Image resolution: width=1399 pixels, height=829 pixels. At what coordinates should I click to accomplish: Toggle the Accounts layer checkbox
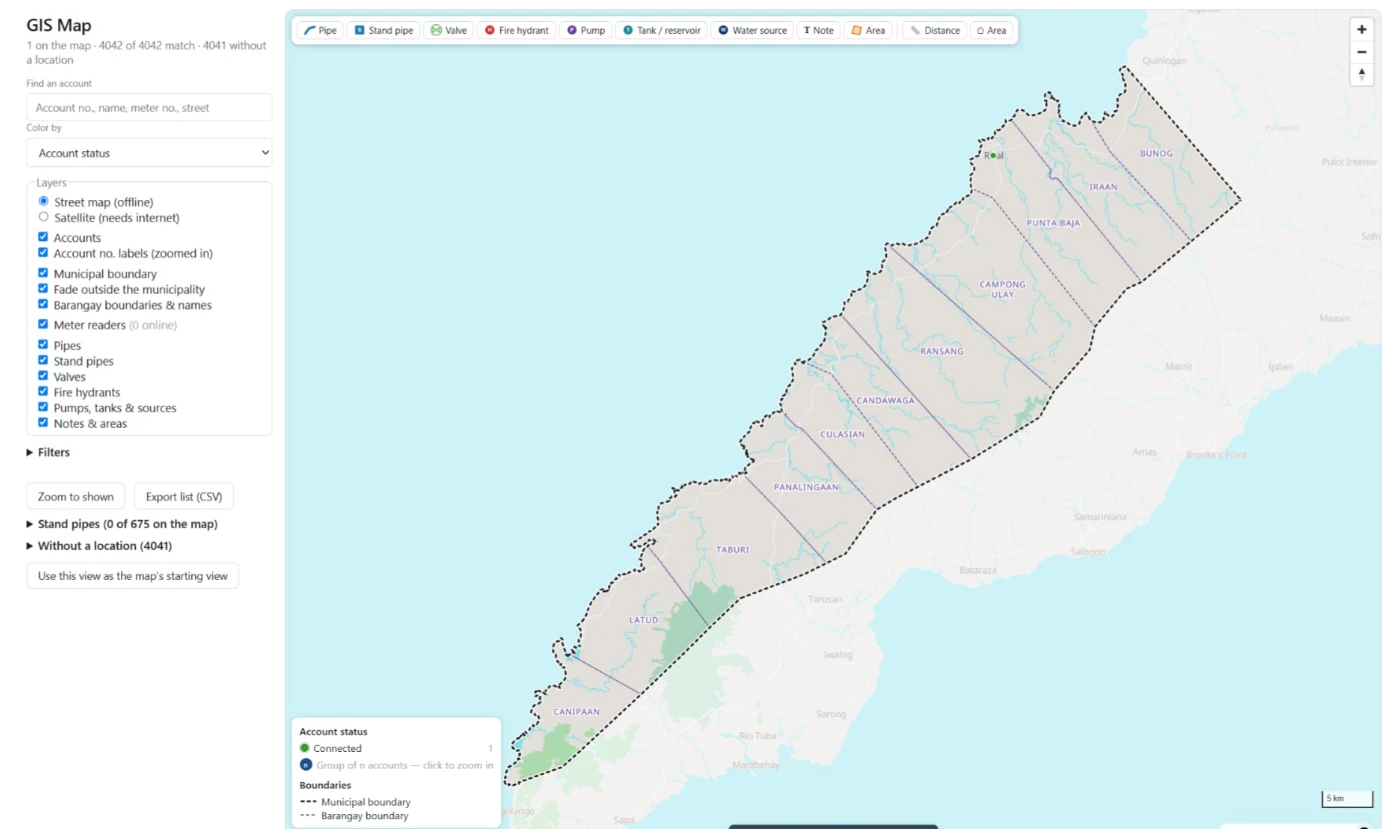point(43,237)
